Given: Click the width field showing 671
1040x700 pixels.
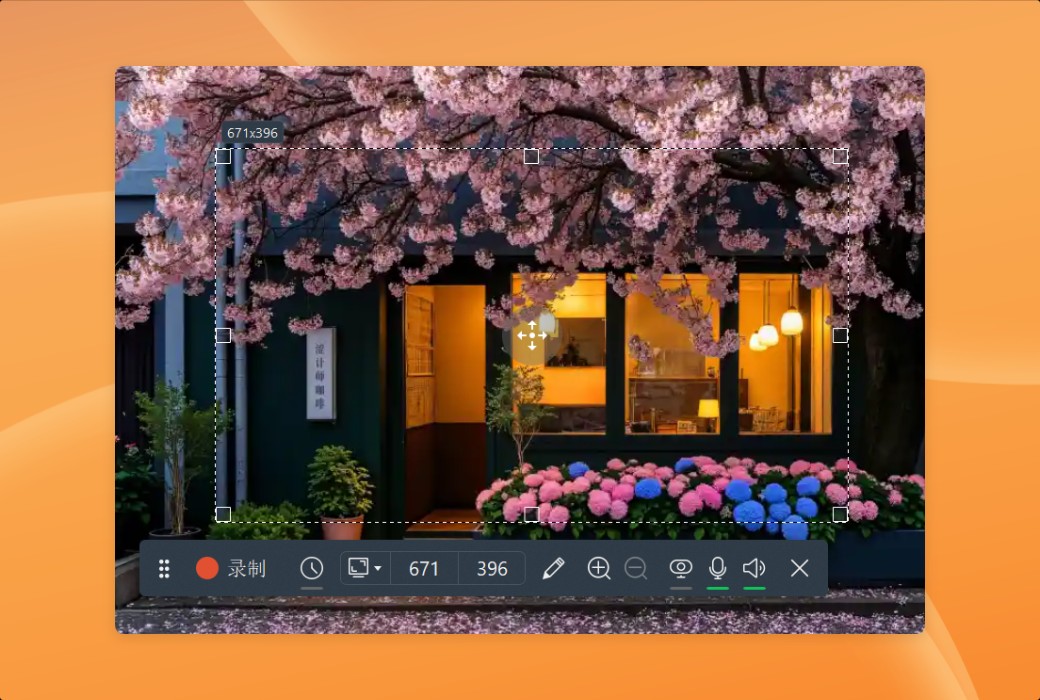Looking at the screenshot, I should (x=424, y=568).
